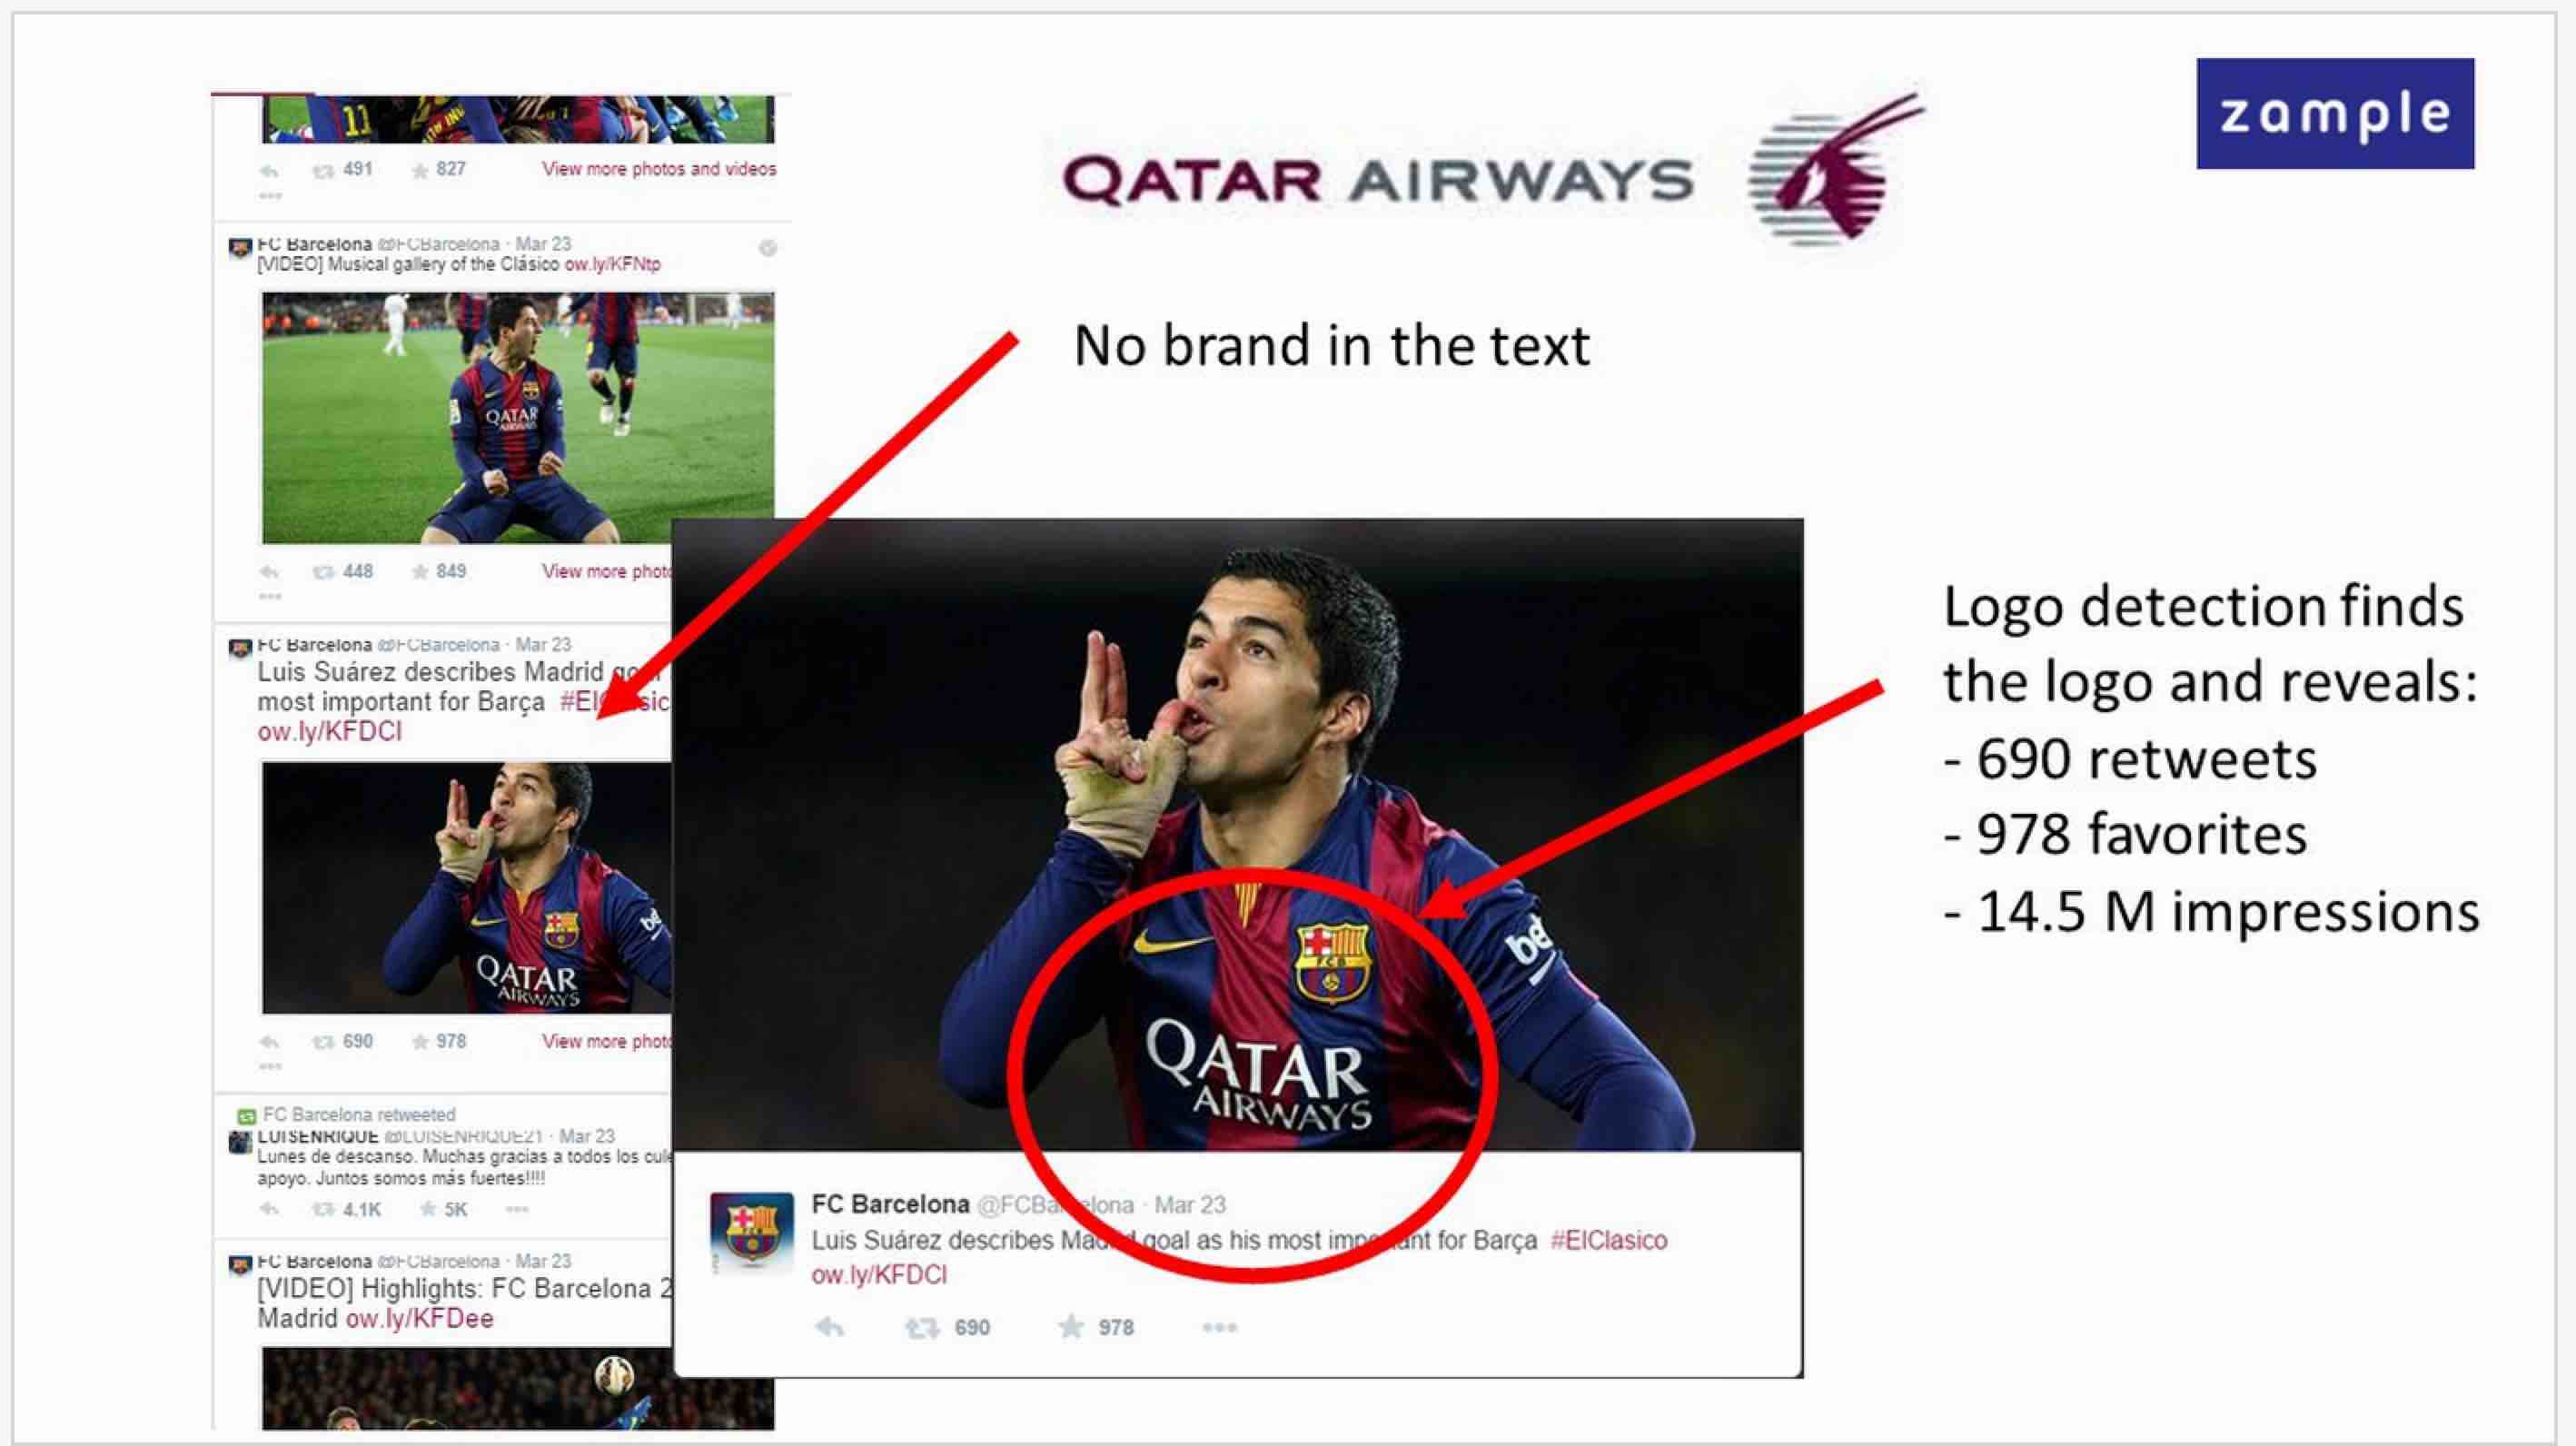Click retweet icon showing 448
This screenshot has height=1446, width=2576.
pos(323,572)
